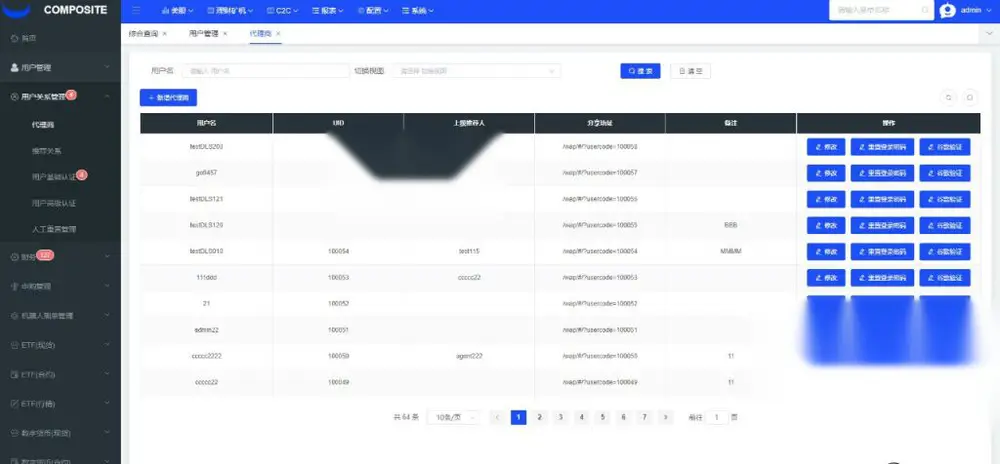The height and width of the screenshot is (464, 1000).
Task: Click the testDLS203 username cell
Action: click(x=206, y=147)
